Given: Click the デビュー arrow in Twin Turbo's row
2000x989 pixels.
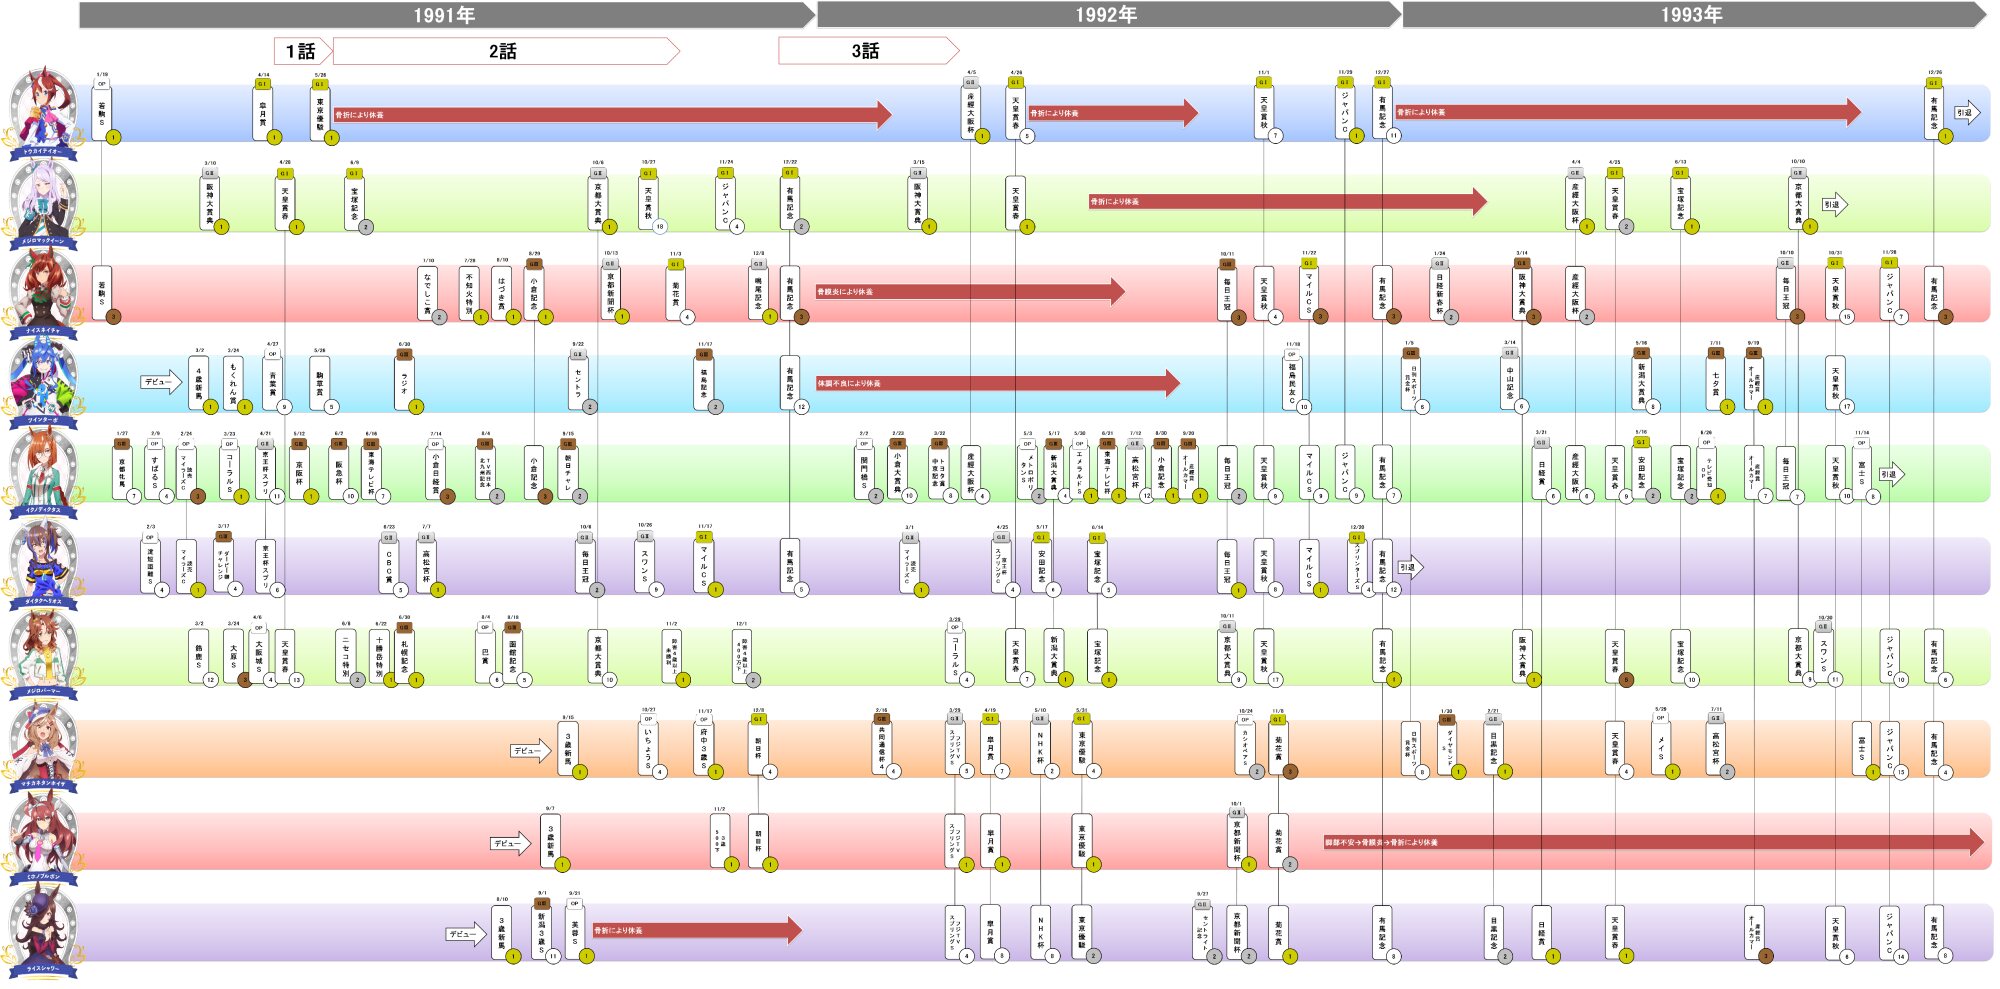Looking at the screenshot, I should [x=161, y=381].
